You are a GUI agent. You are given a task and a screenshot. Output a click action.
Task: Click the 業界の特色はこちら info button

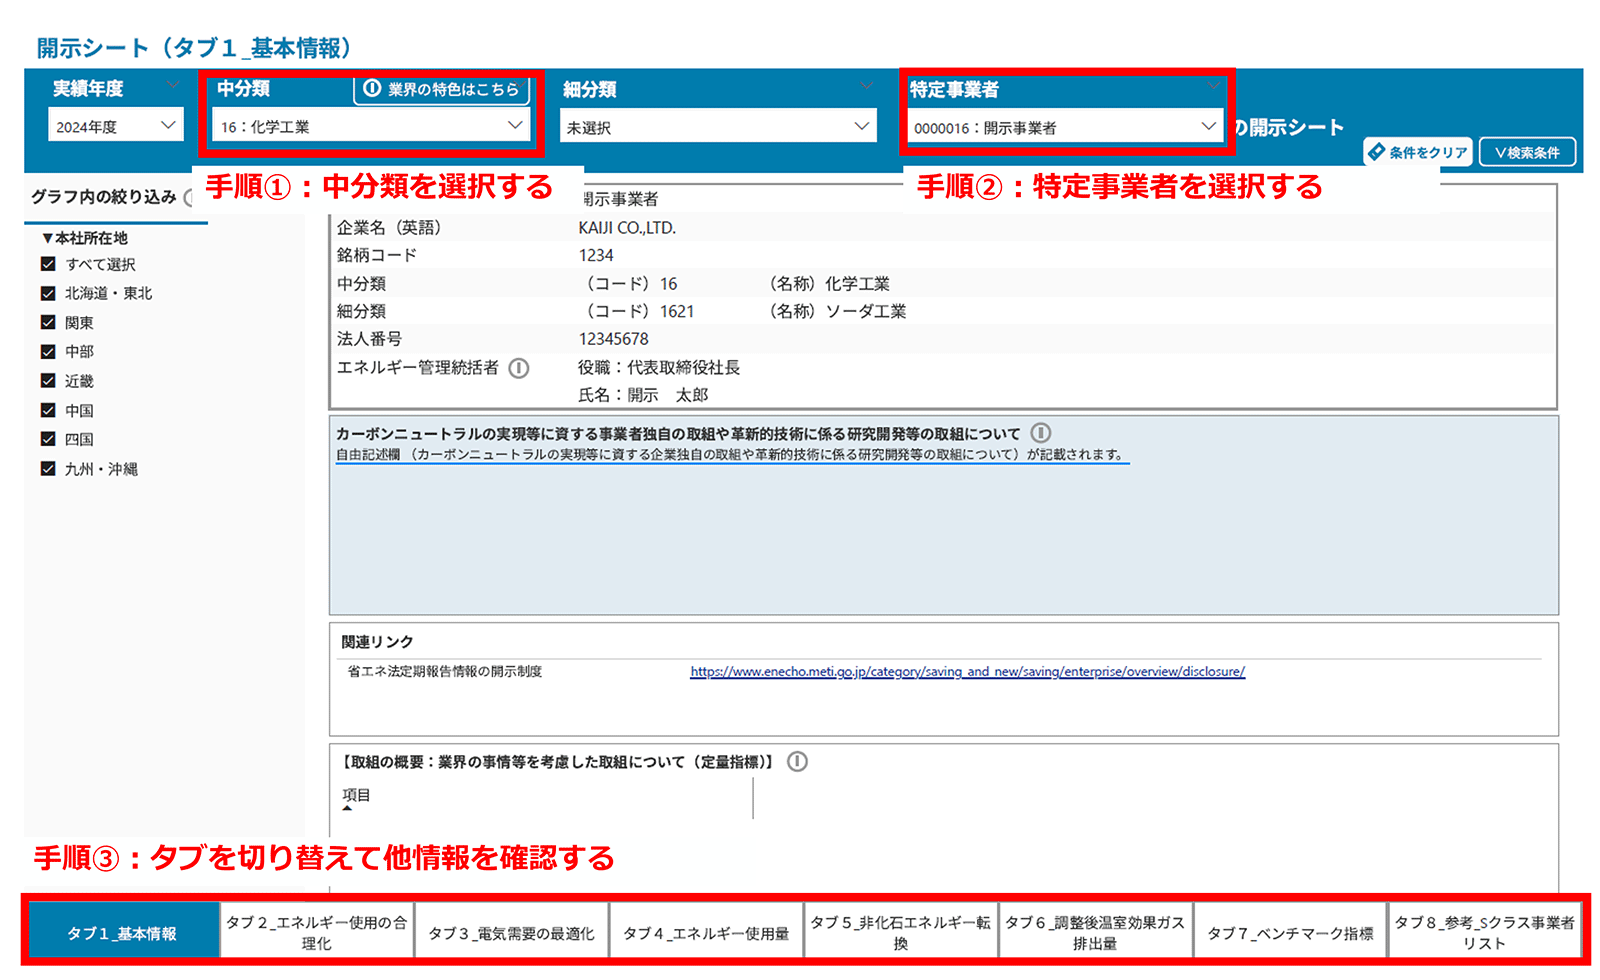[x=441, y=89]
